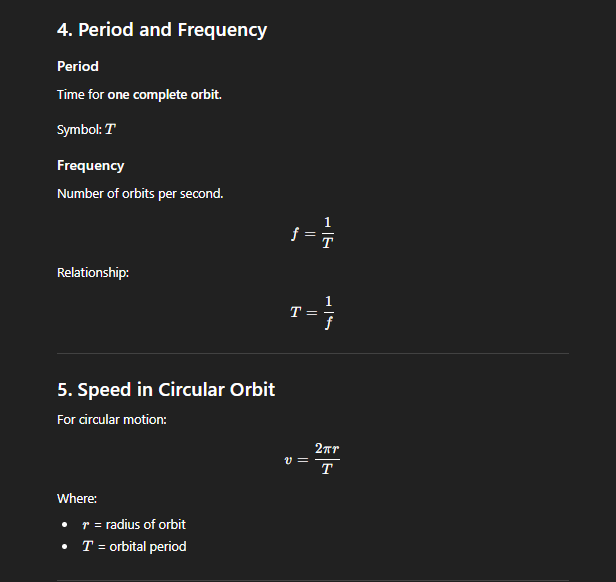Screen dimensions: 616x582
Task: Click the "5. Speed in Circular Orbit" heading
Action: coord(166,389)
